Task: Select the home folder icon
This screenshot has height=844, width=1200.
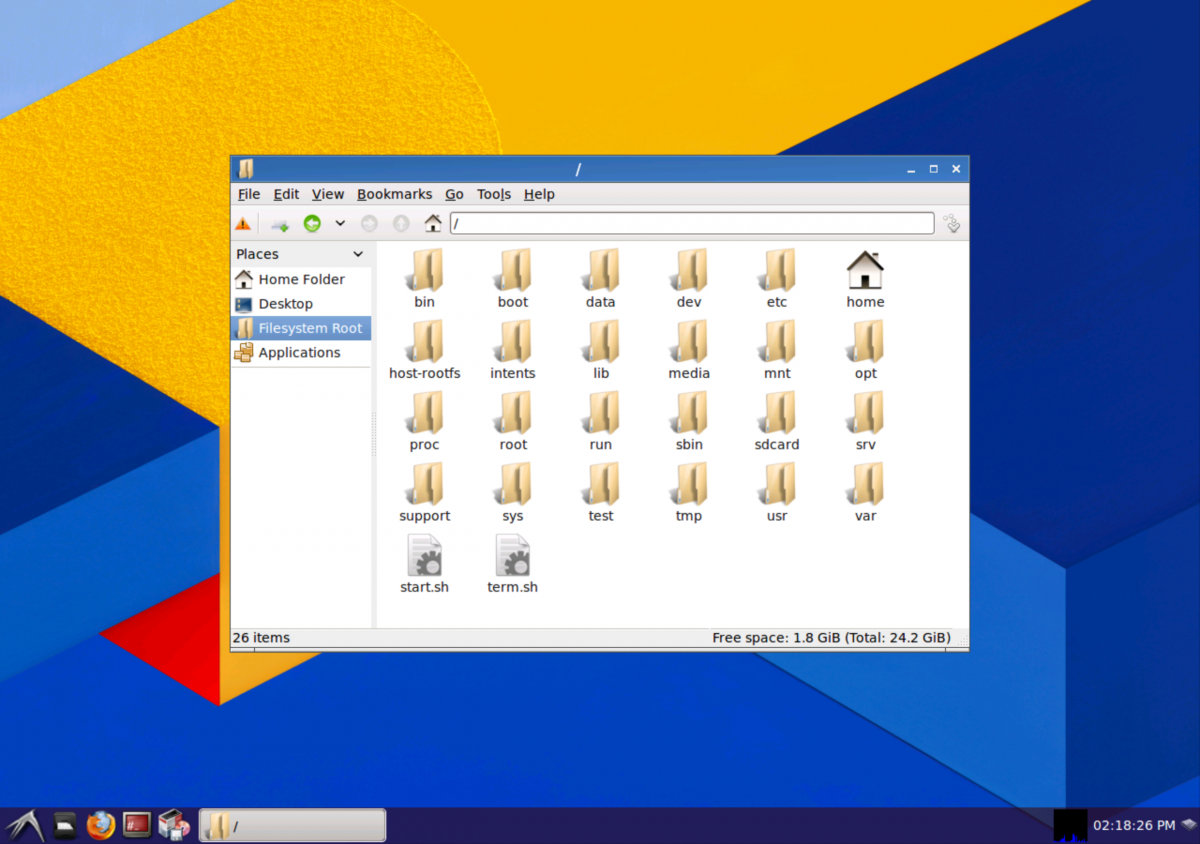Action: pos(865,280)
